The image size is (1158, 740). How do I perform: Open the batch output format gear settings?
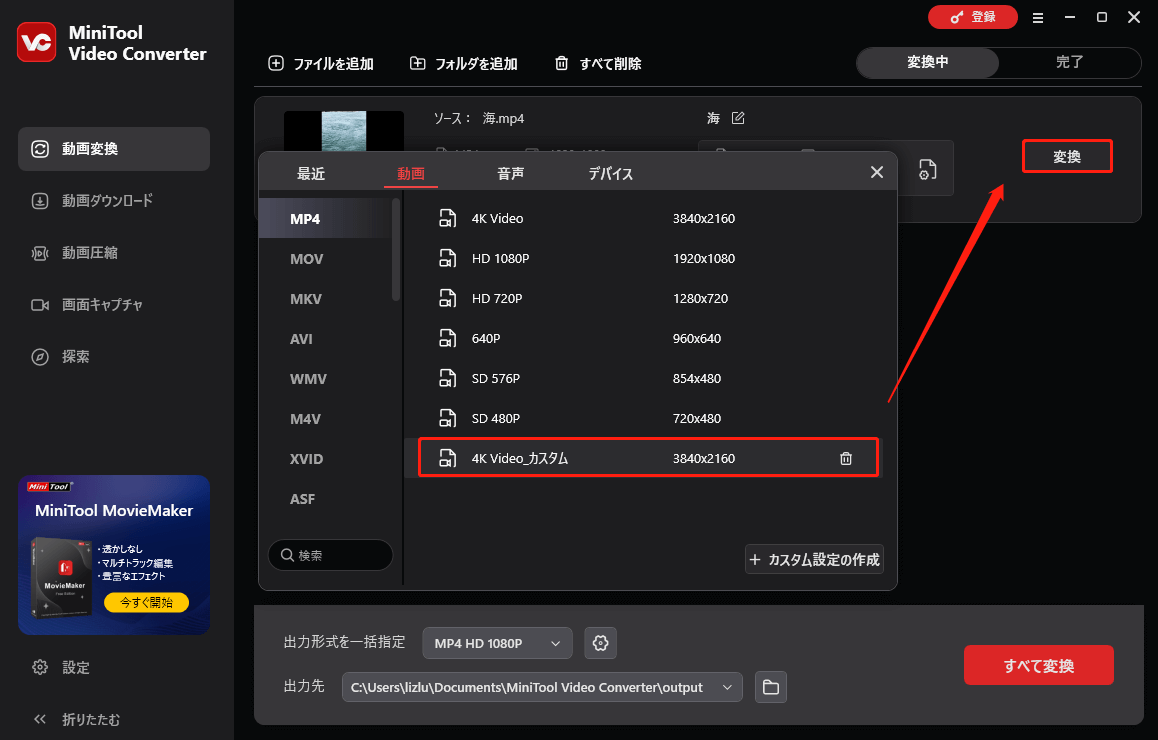tap(600, 643)
